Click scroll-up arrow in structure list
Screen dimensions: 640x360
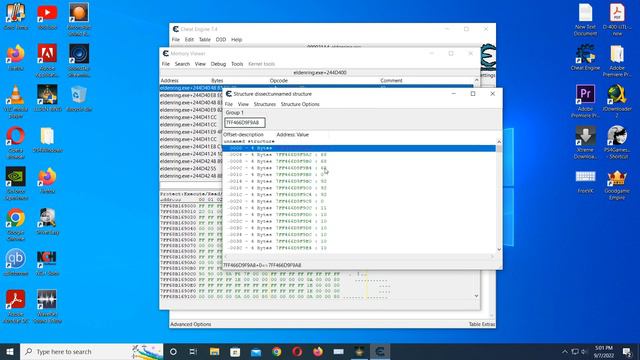499,142
